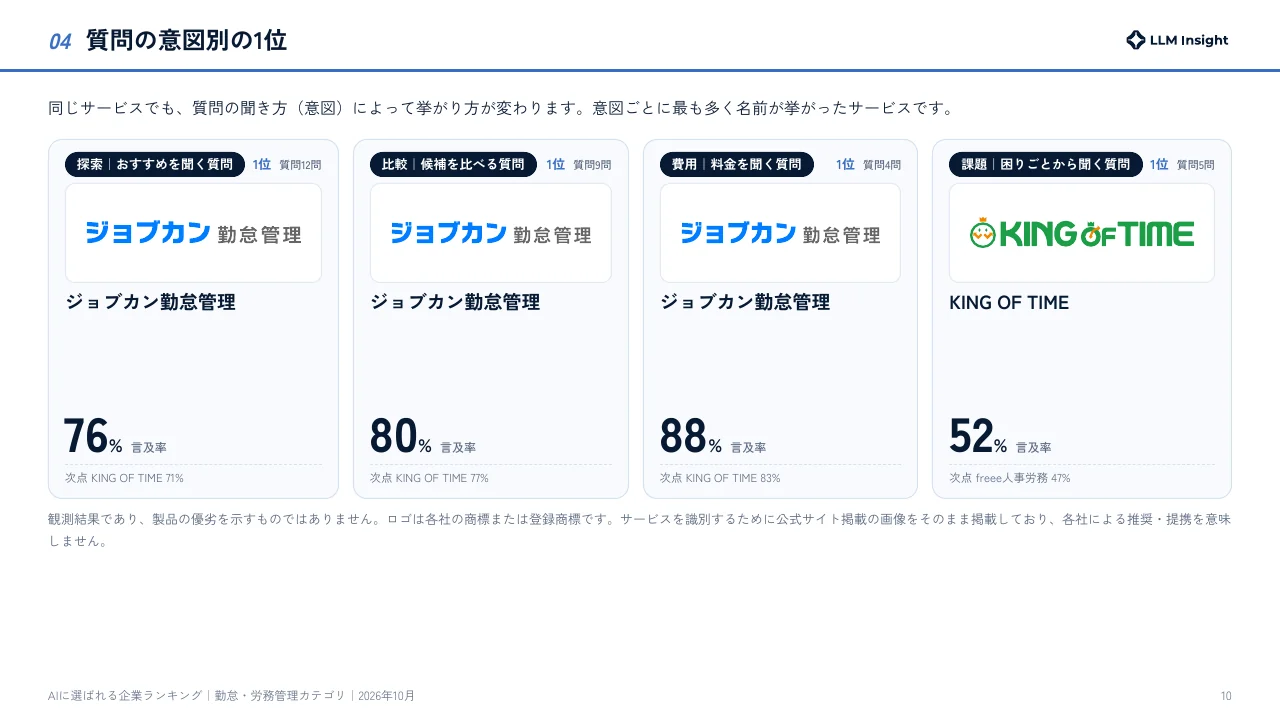Click the ジョブカン勤怠管理 name in the 費用 card
The image size is (1280, 720).
tap(745, 302)
